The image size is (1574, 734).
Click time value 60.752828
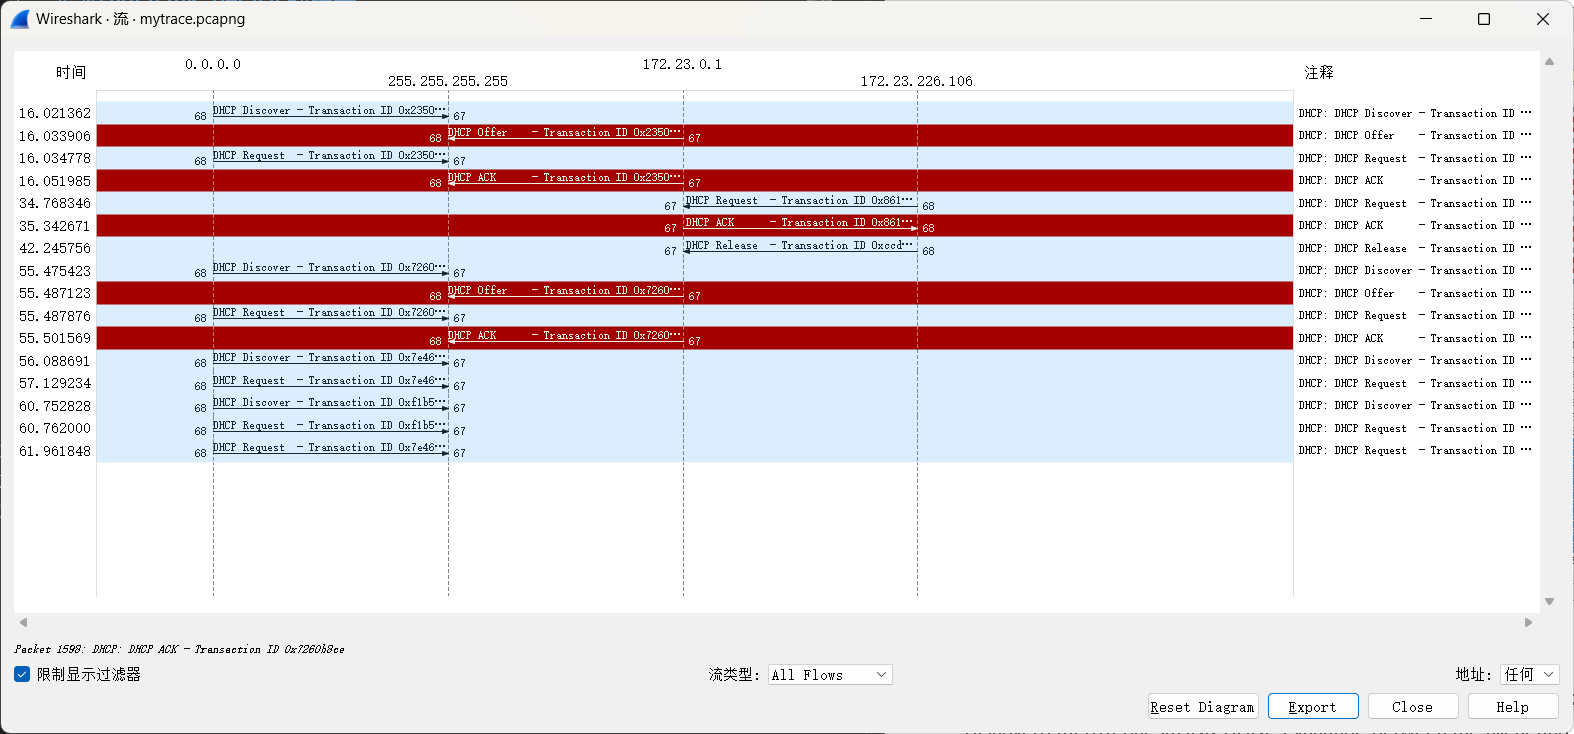click(55, 406)
